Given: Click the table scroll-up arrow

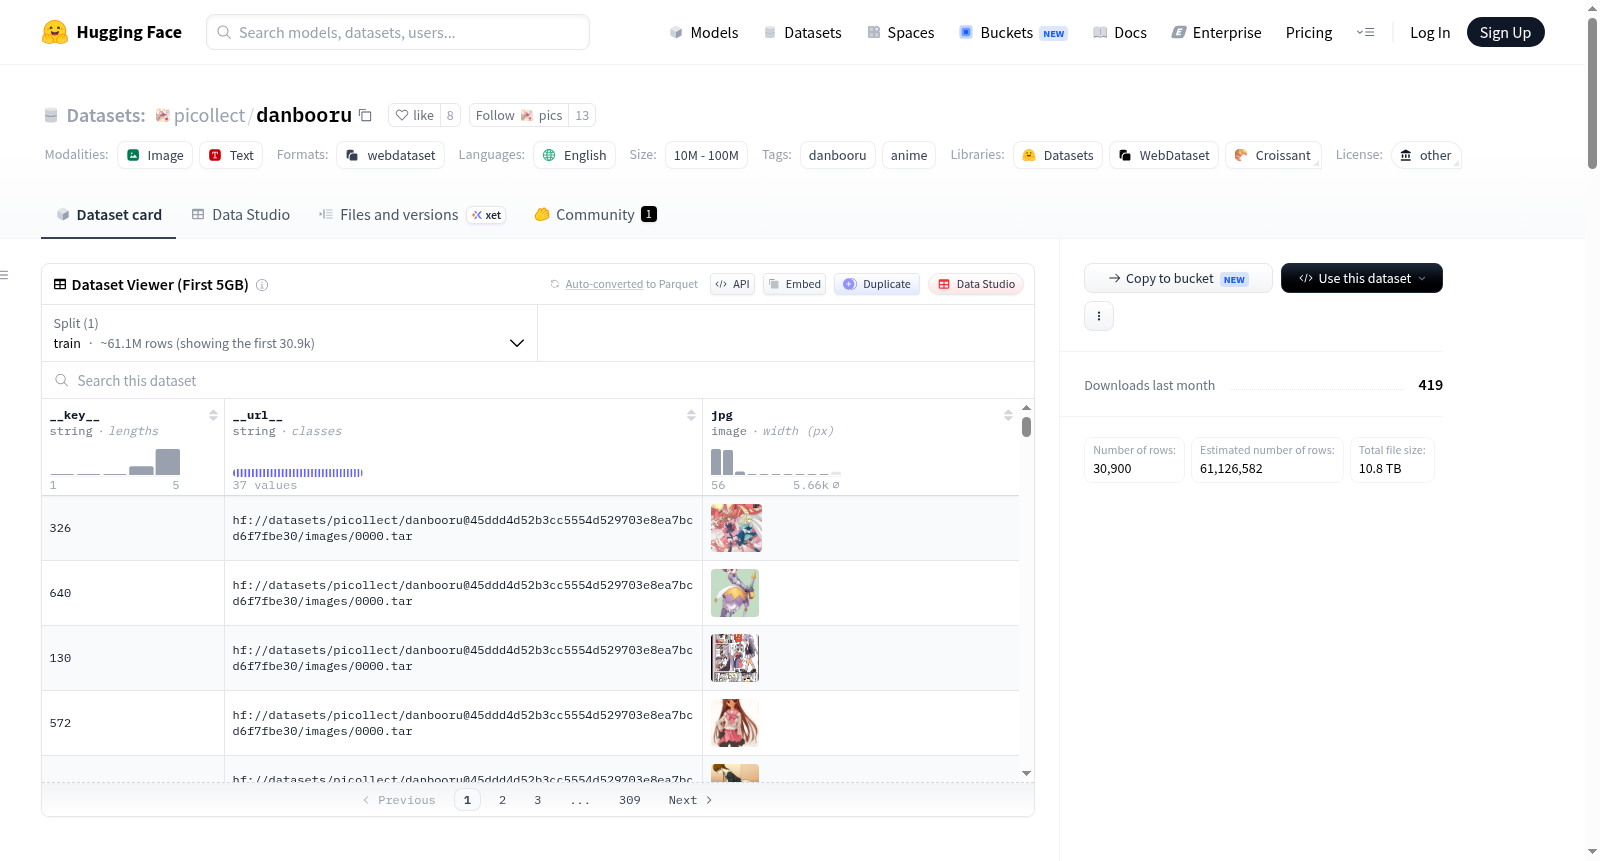Looking at the screenshot, I should pyautogui.click(x=1026, y=408).
